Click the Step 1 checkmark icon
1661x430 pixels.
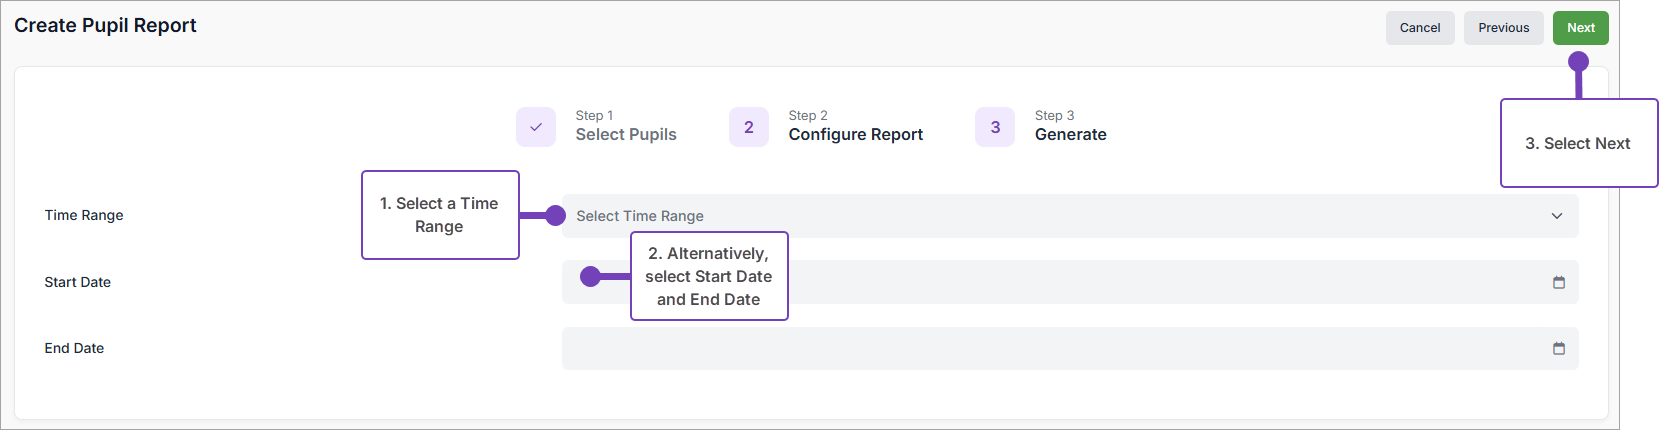(536, 127)
